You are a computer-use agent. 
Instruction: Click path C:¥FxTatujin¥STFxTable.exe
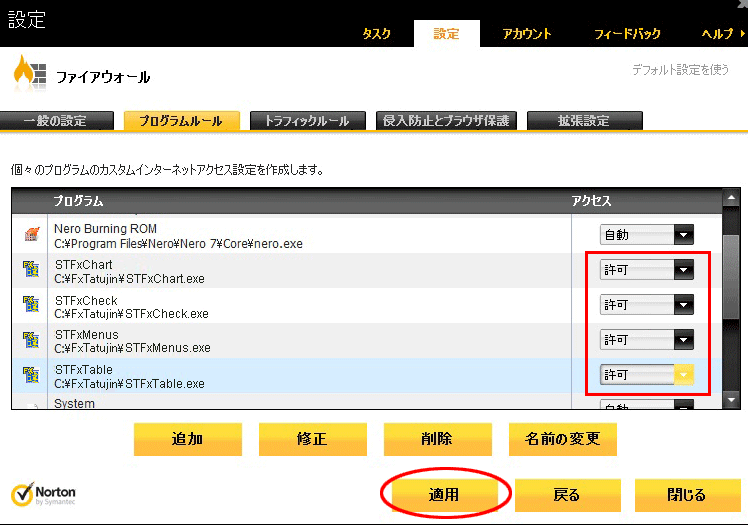(129, 384)
